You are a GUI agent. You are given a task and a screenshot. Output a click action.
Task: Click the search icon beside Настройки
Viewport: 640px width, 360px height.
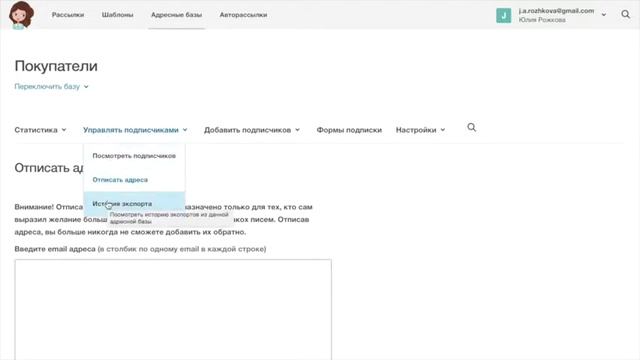click(x=471, y=128)
